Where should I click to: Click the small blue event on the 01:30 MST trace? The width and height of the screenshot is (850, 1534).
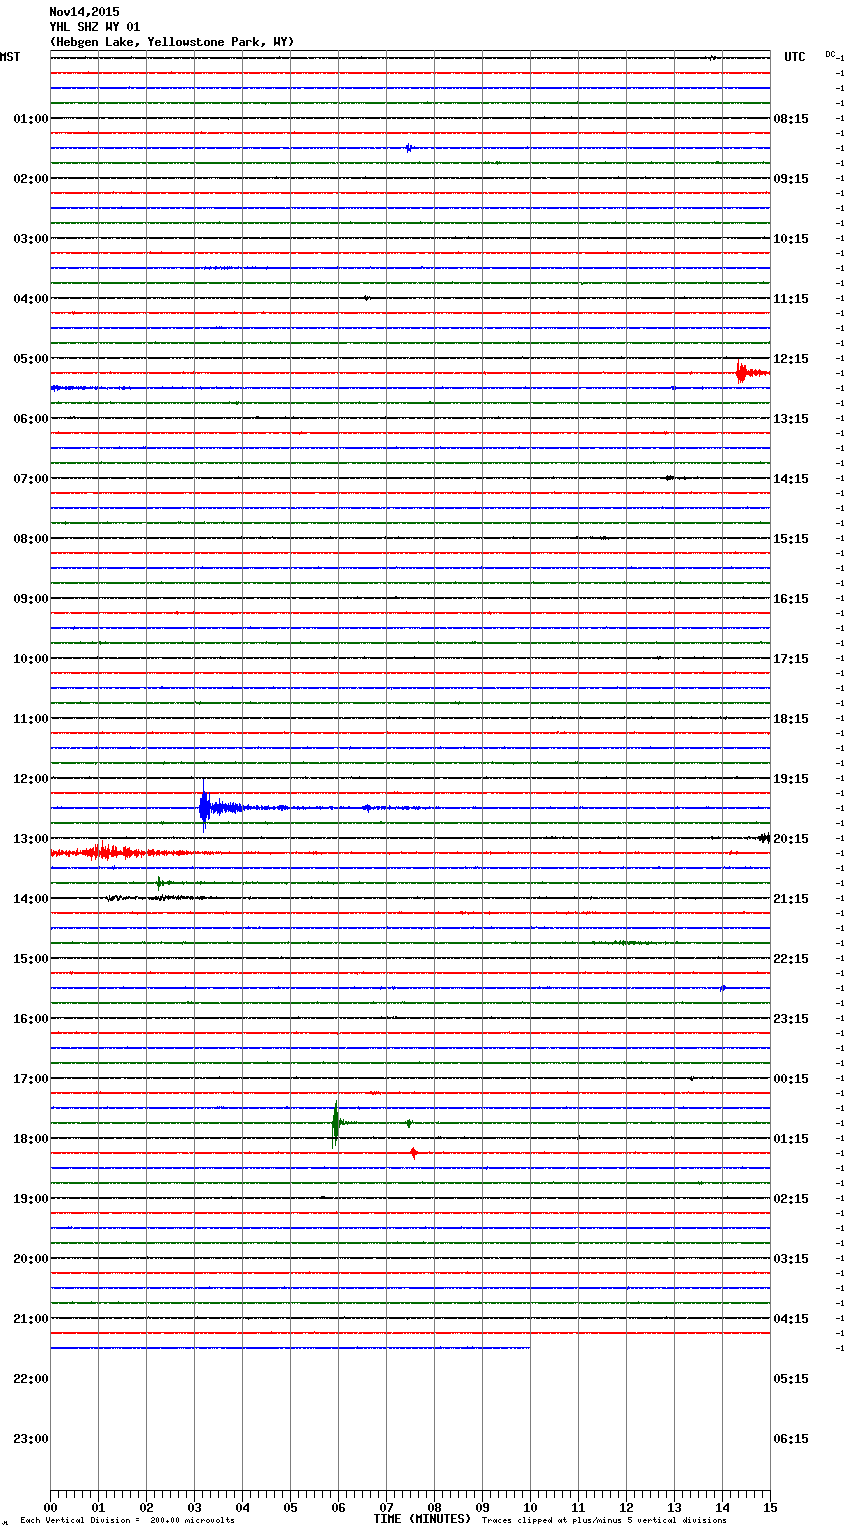coord(409,148)
